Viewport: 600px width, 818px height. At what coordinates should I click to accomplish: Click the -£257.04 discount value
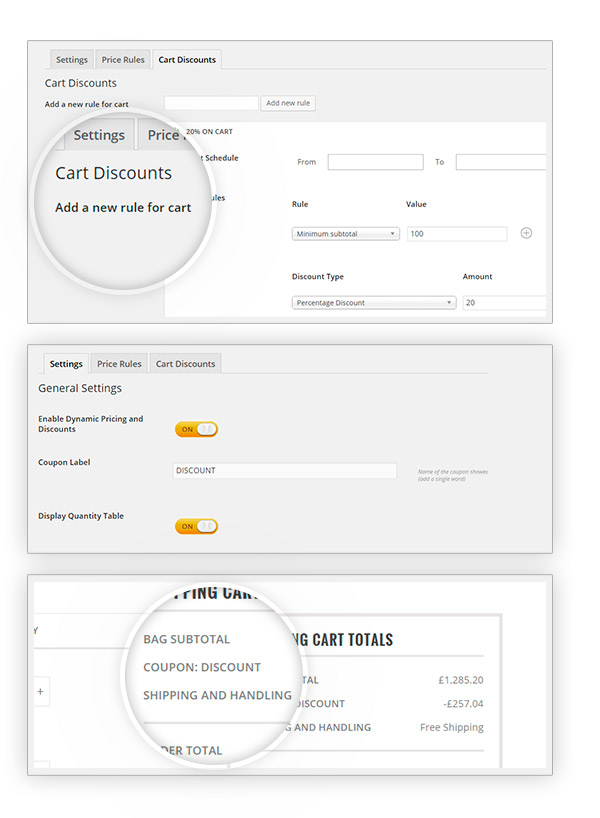463,704
